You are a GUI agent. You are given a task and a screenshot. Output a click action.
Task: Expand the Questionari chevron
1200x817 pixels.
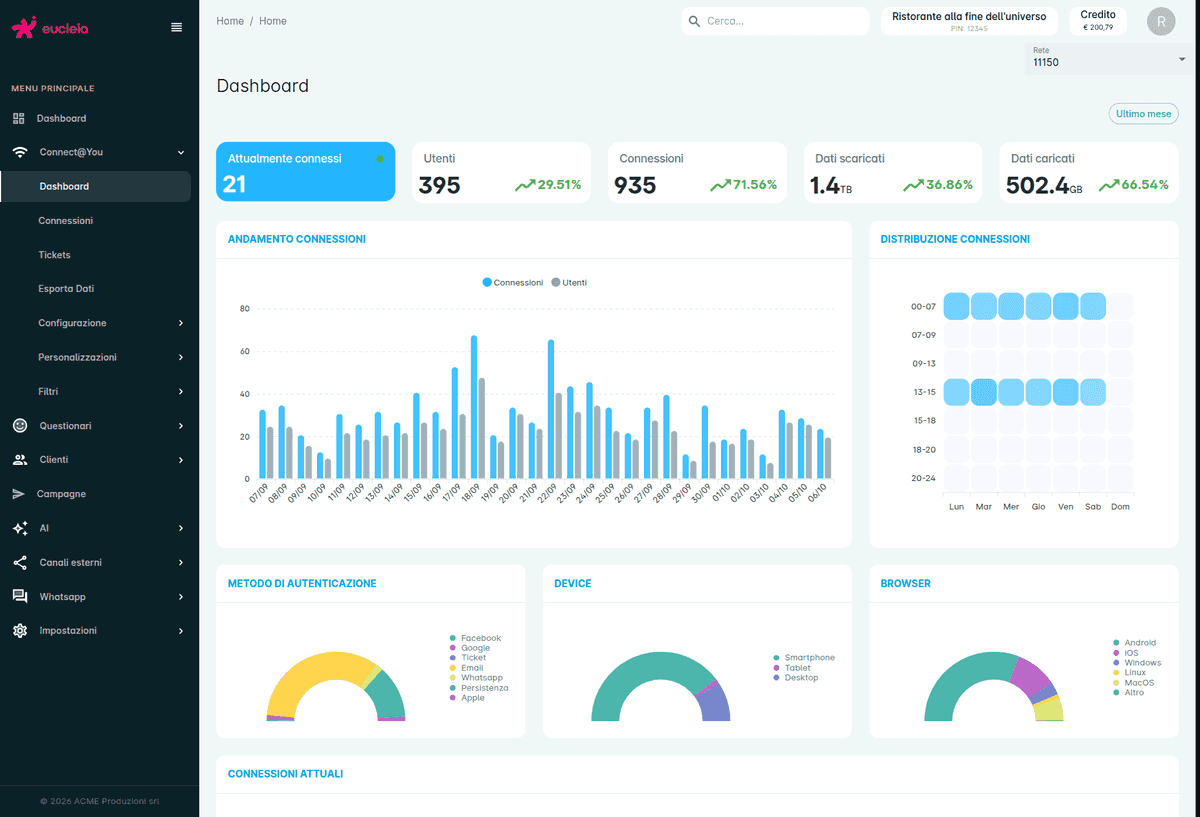[x=181, y=426]
